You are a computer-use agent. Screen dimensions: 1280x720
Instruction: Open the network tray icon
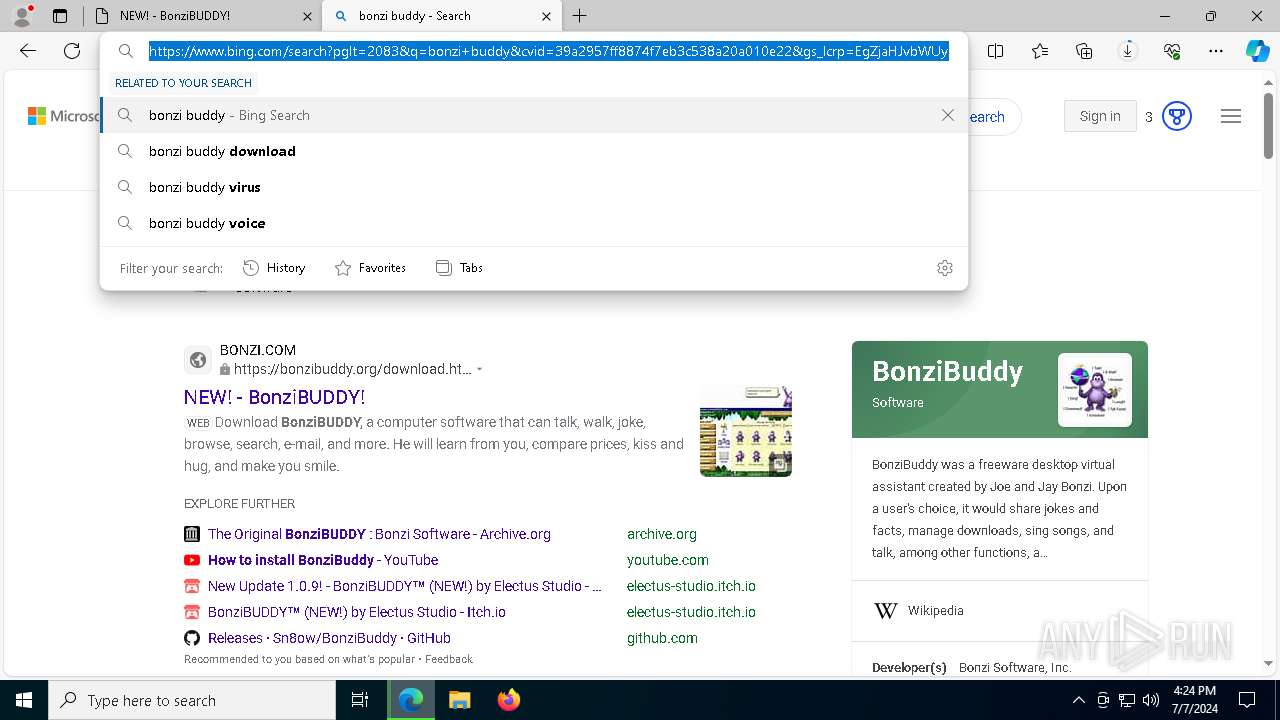(1127, 700)
